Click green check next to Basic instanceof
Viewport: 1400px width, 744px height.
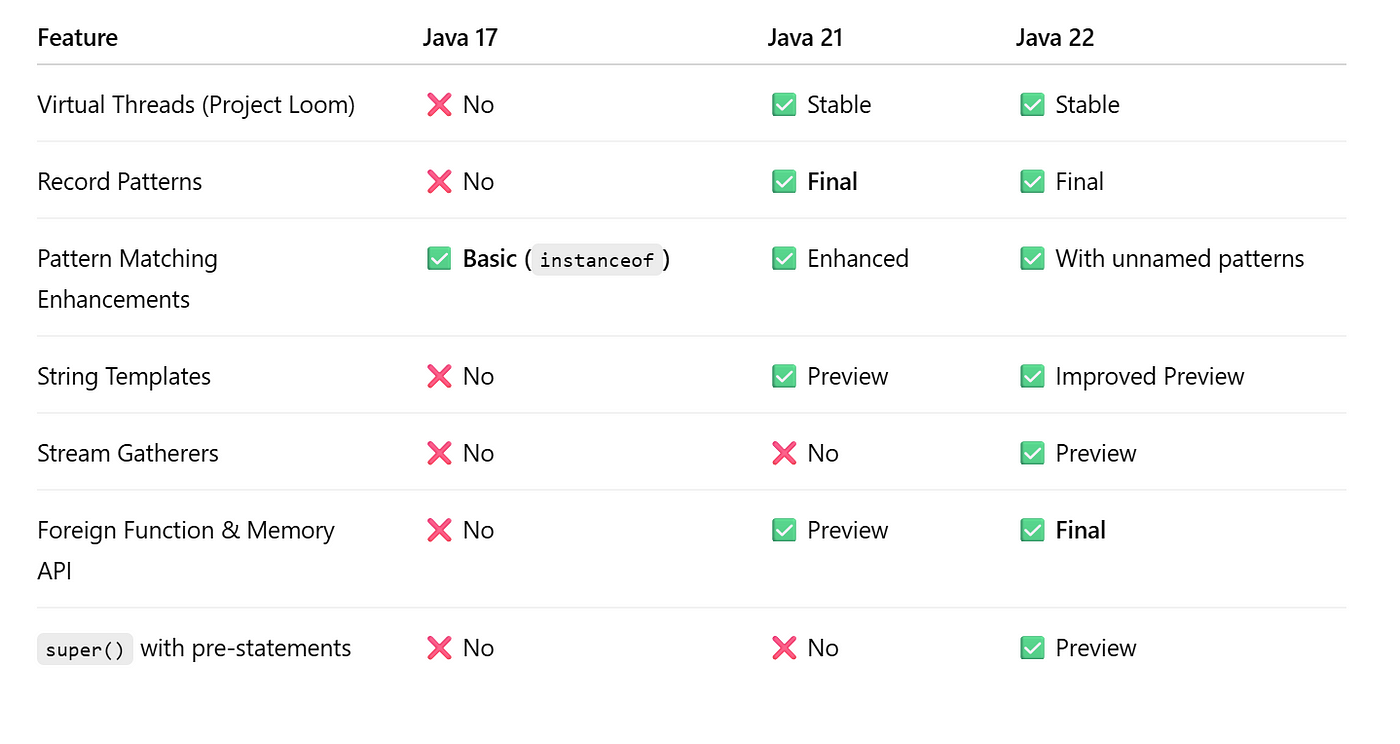point(439,259)
